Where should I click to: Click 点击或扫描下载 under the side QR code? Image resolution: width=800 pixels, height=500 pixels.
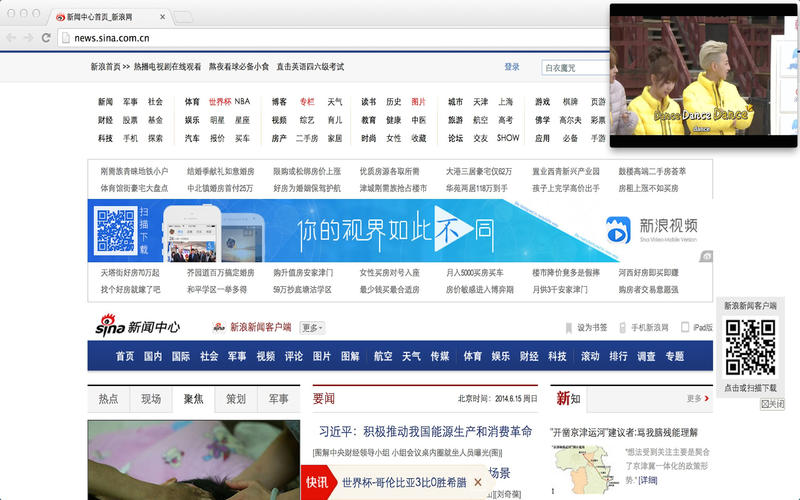click(751, 388)
